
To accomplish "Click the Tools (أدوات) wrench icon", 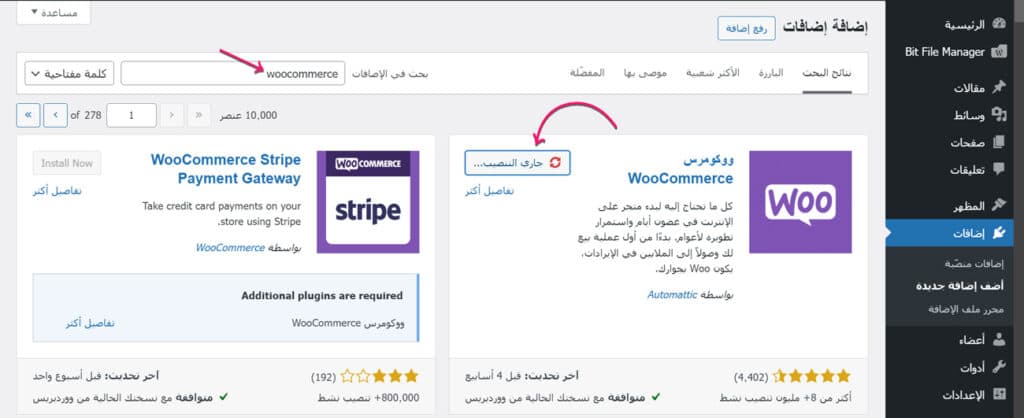I will pos(999,367).
